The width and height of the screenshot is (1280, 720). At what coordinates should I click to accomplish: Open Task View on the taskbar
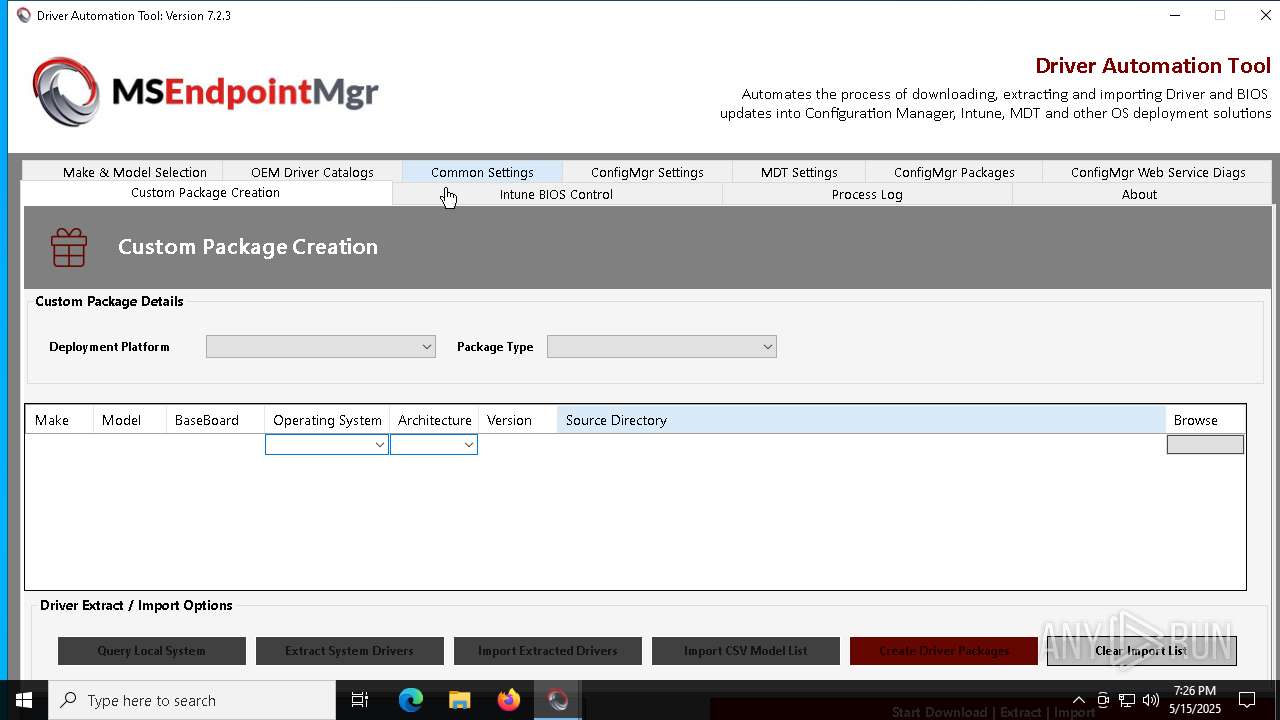(360, 700)
